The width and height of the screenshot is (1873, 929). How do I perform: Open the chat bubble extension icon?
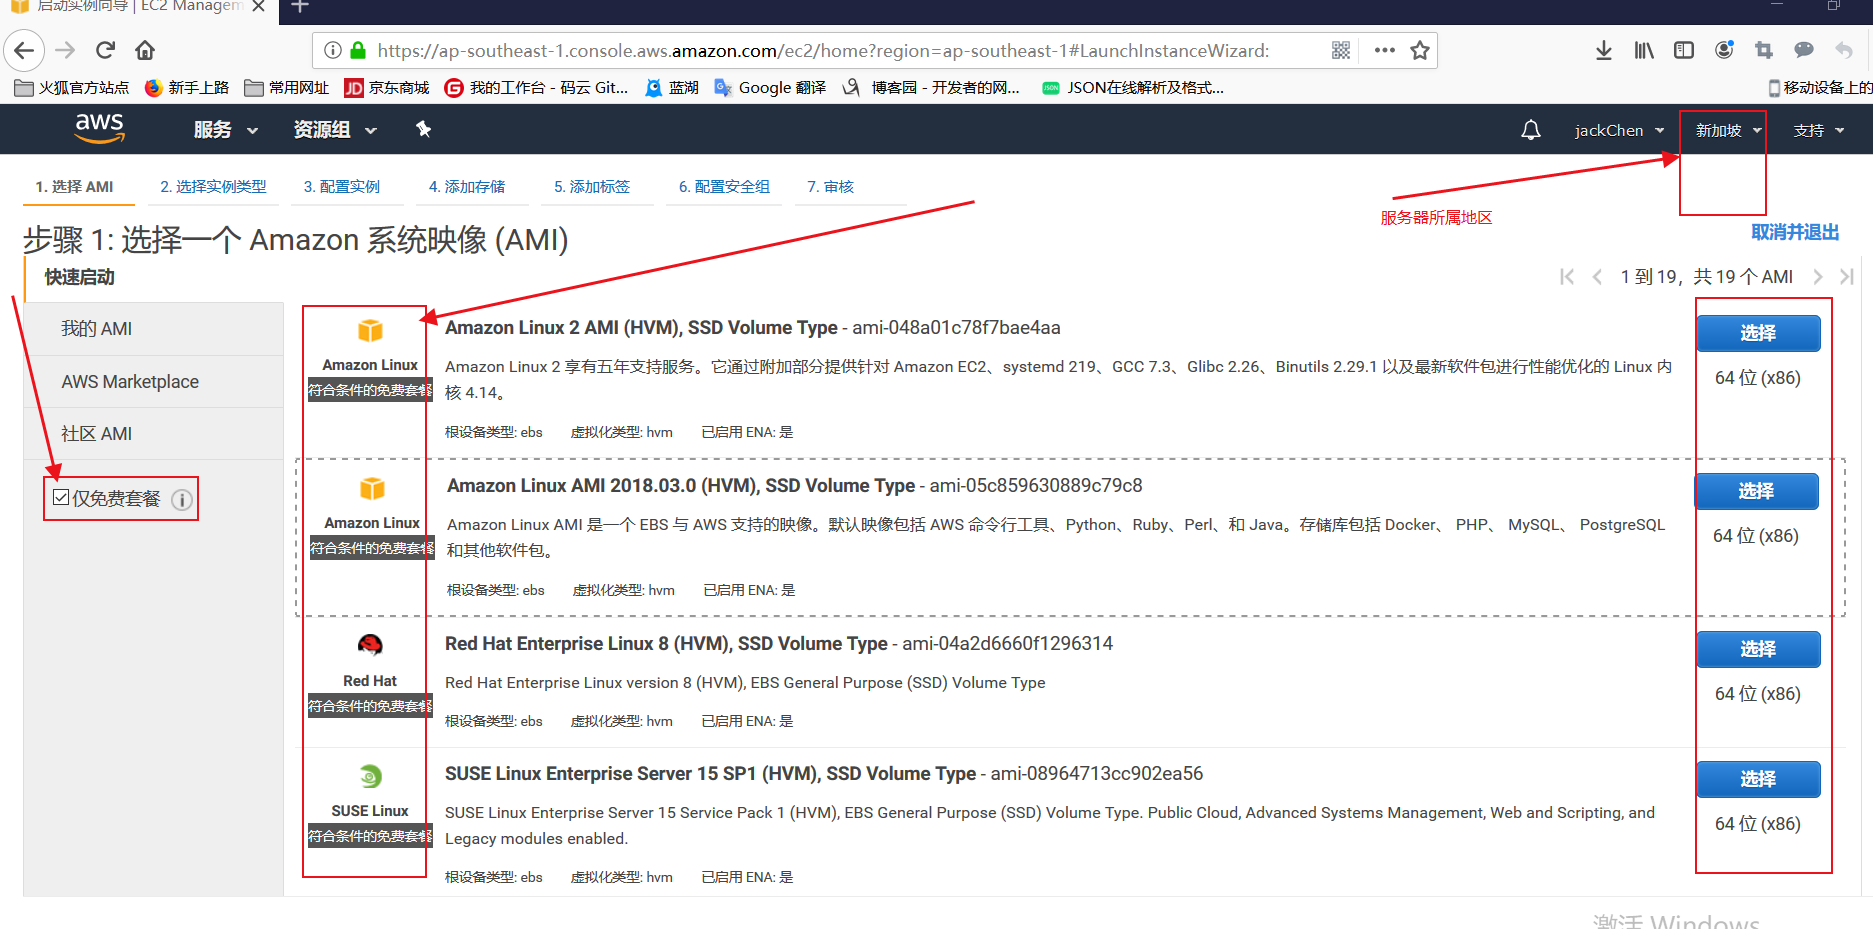pos(1804,50)
